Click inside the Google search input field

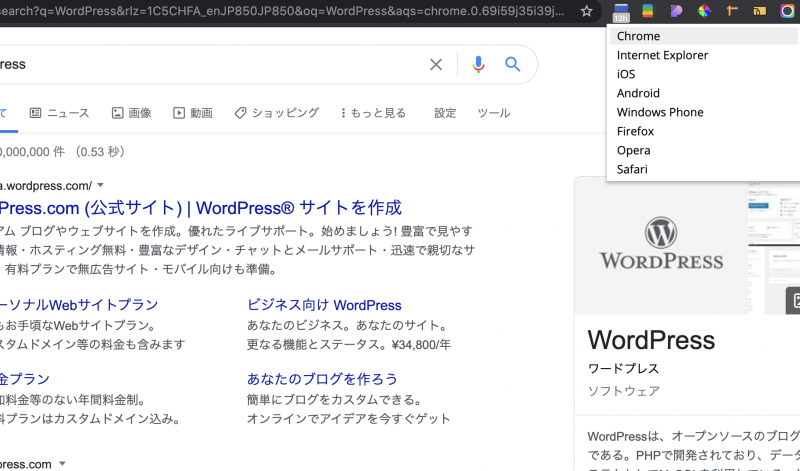pyautogui.click(x=214, y=64)
